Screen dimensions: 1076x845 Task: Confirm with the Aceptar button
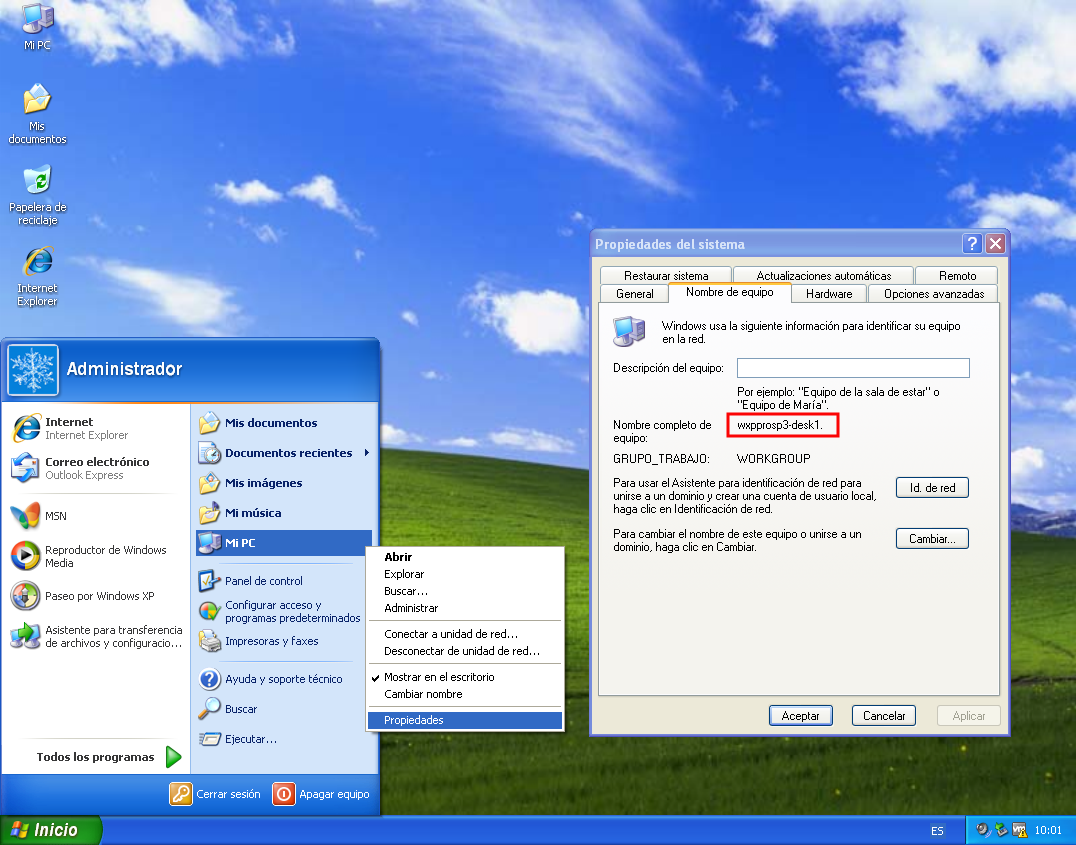coord(800,716)
